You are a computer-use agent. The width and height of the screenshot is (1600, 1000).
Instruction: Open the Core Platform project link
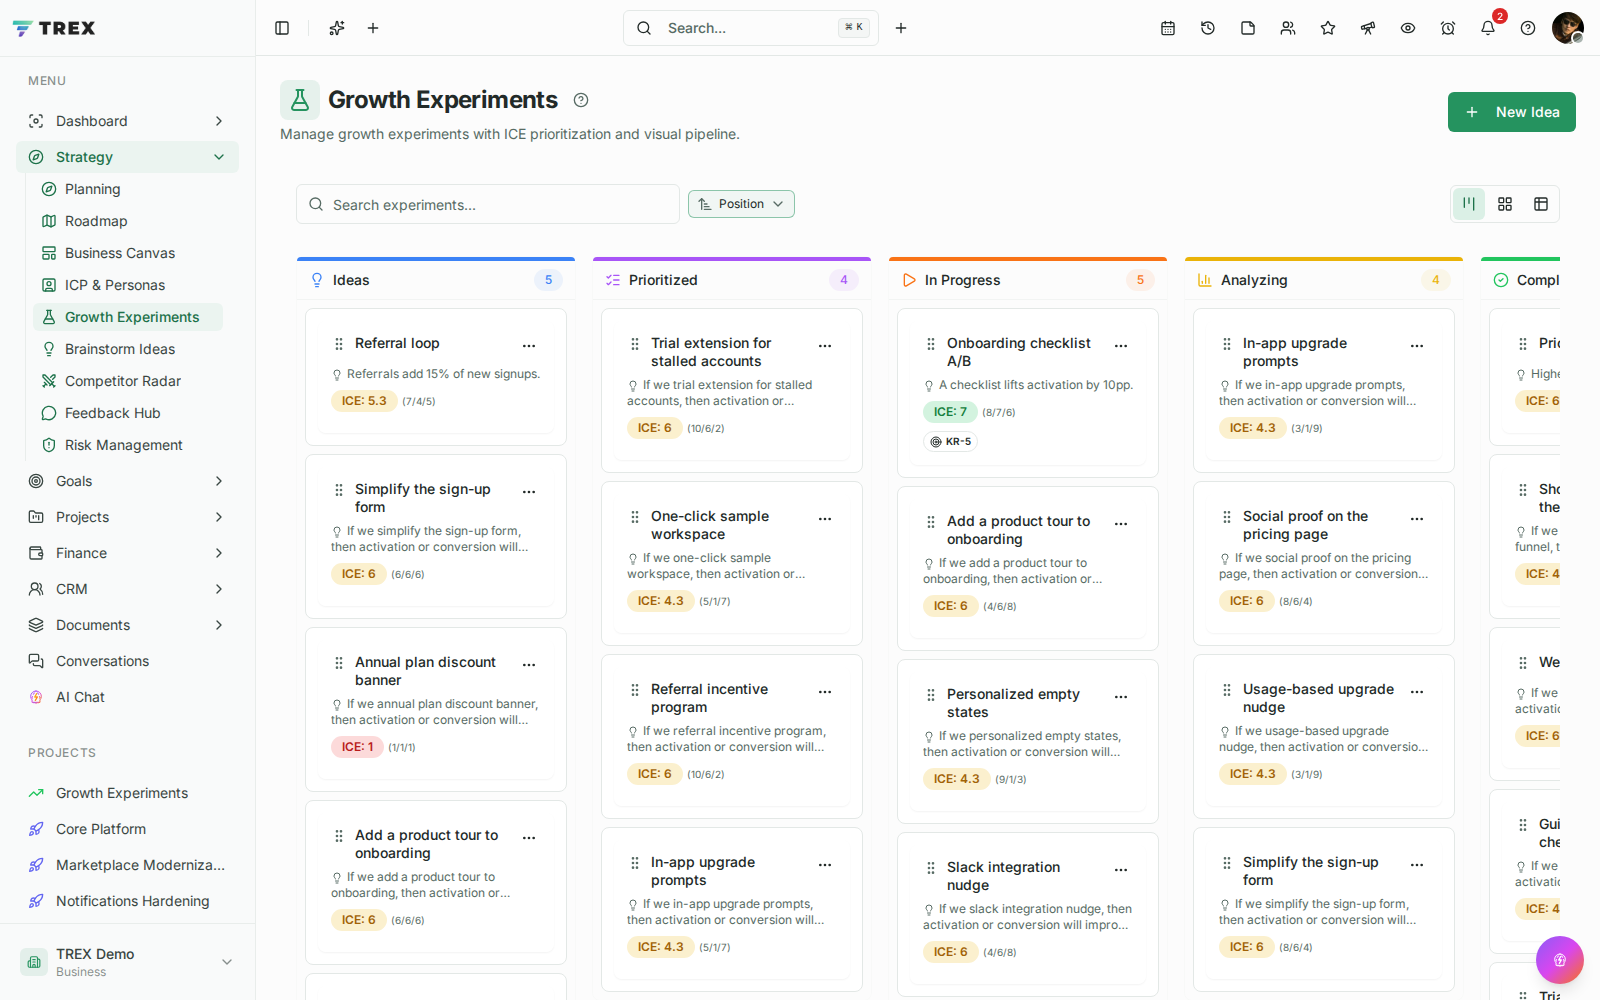(x=127, y=829)
